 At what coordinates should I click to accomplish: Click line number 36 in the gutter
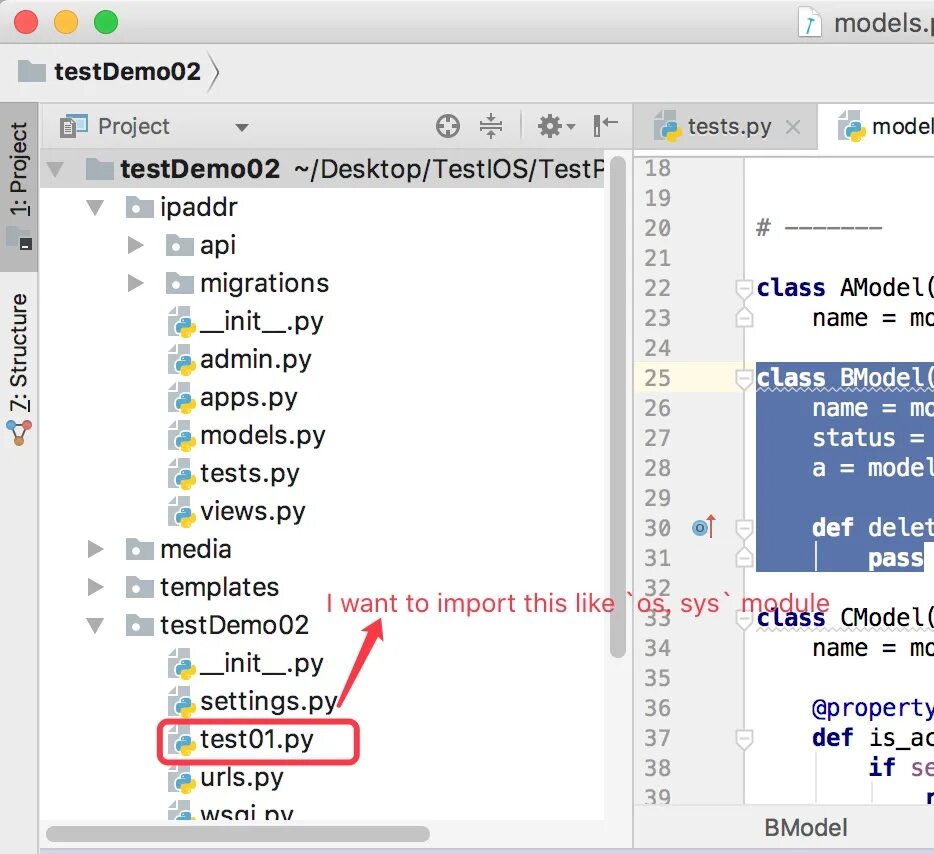658,708
